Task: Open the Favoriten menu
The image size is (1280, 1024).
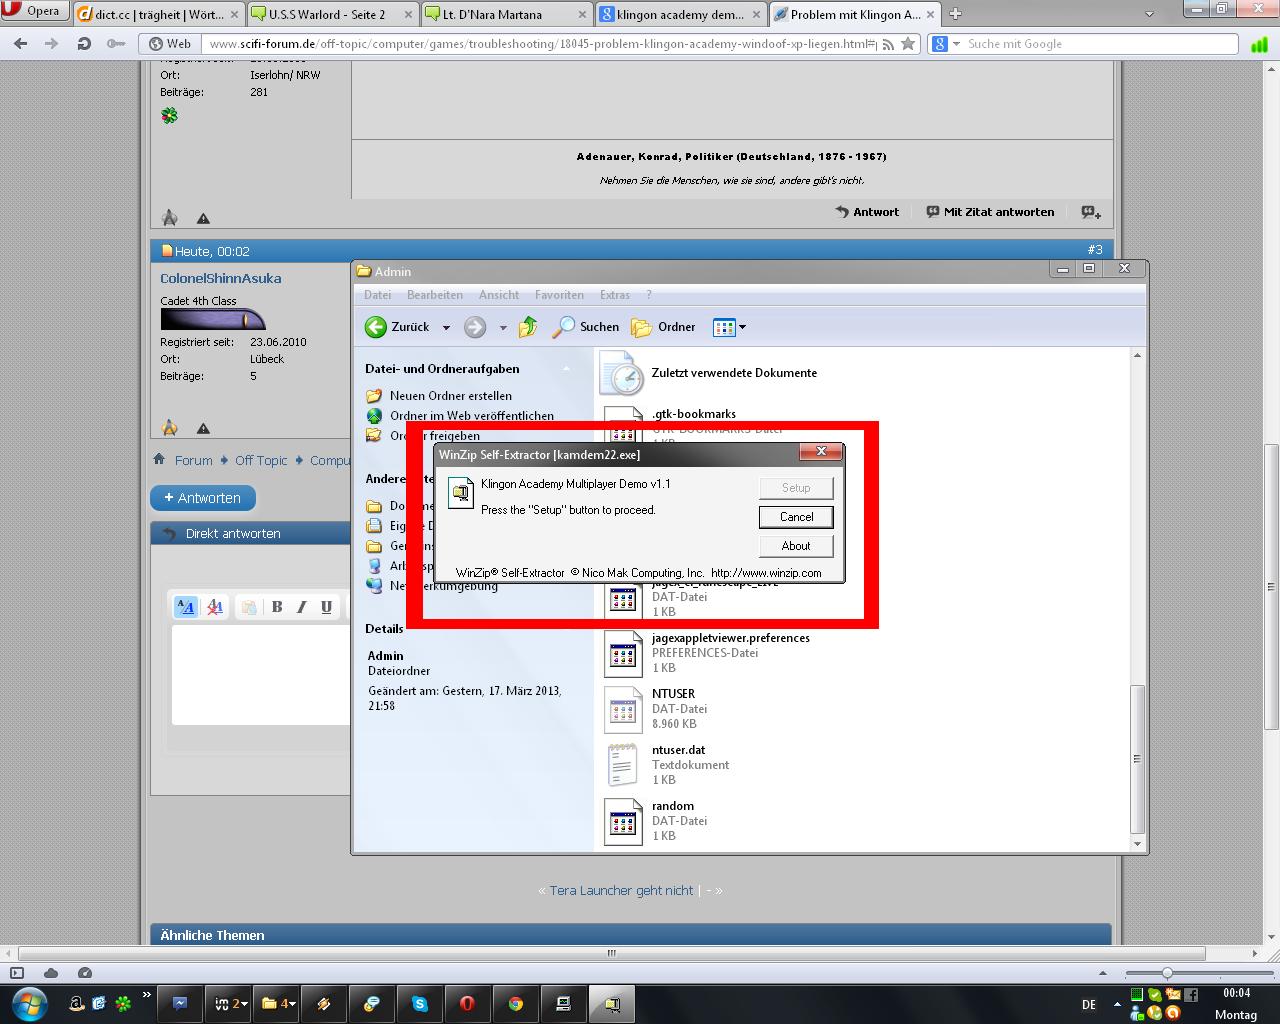Action: click(x=559, y=295)
